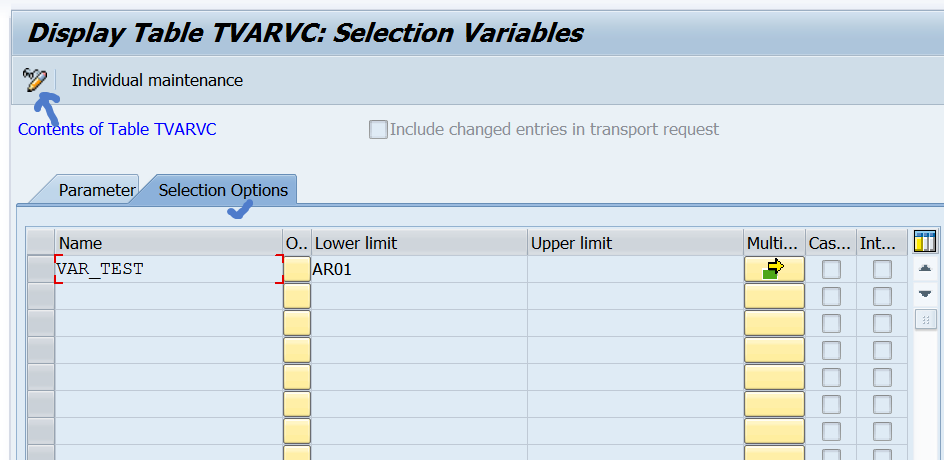Click the selection option button for VAR_TEST
The width and height of the screenshot is (944, 460).
pos(297,269)
